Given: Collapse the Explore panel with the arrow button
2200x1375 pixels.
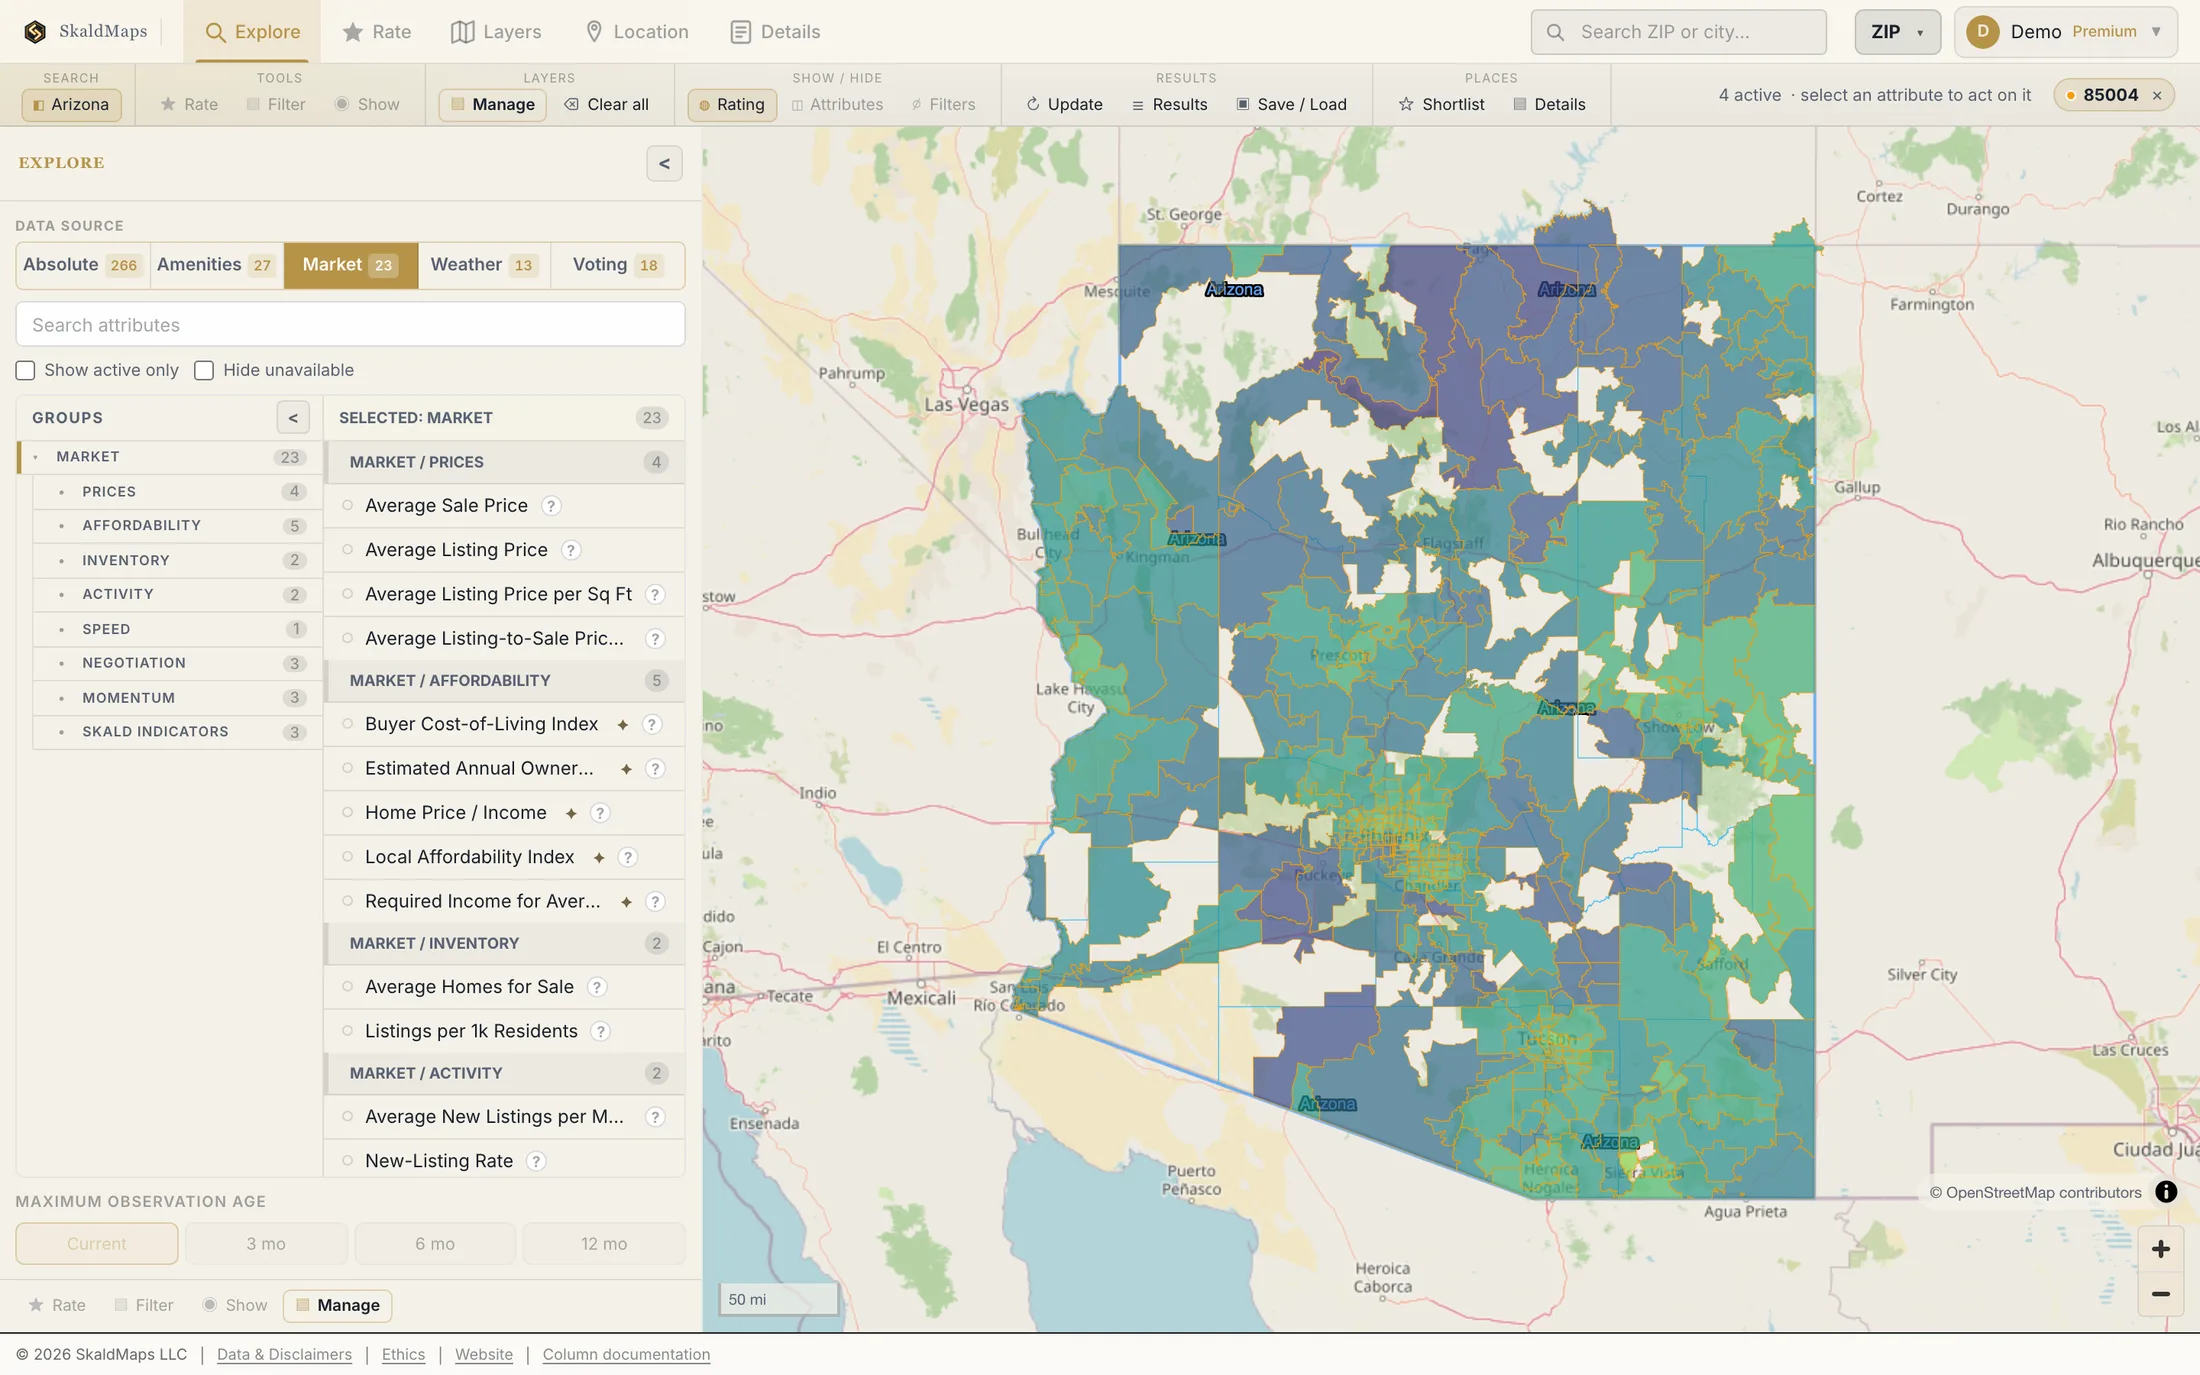Looking at the screenshot, I should (664, 164).
